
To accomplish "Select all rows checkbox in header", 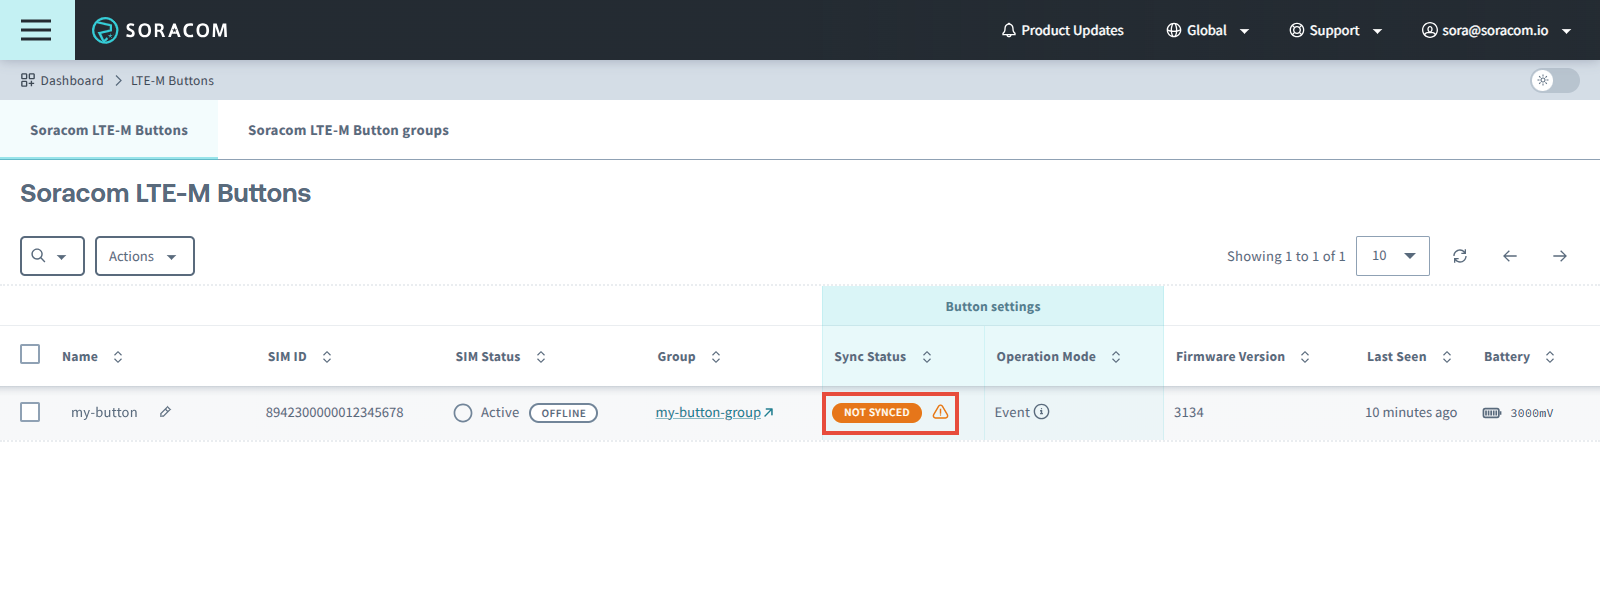I will 30,355.
